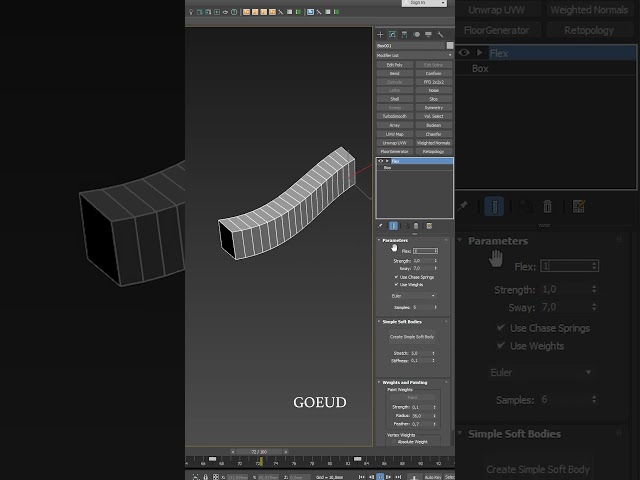This screenshot has height=480, width=640.
Task: Select the Box row in enlarged overlay stack
Action: [x=545, y=69]
